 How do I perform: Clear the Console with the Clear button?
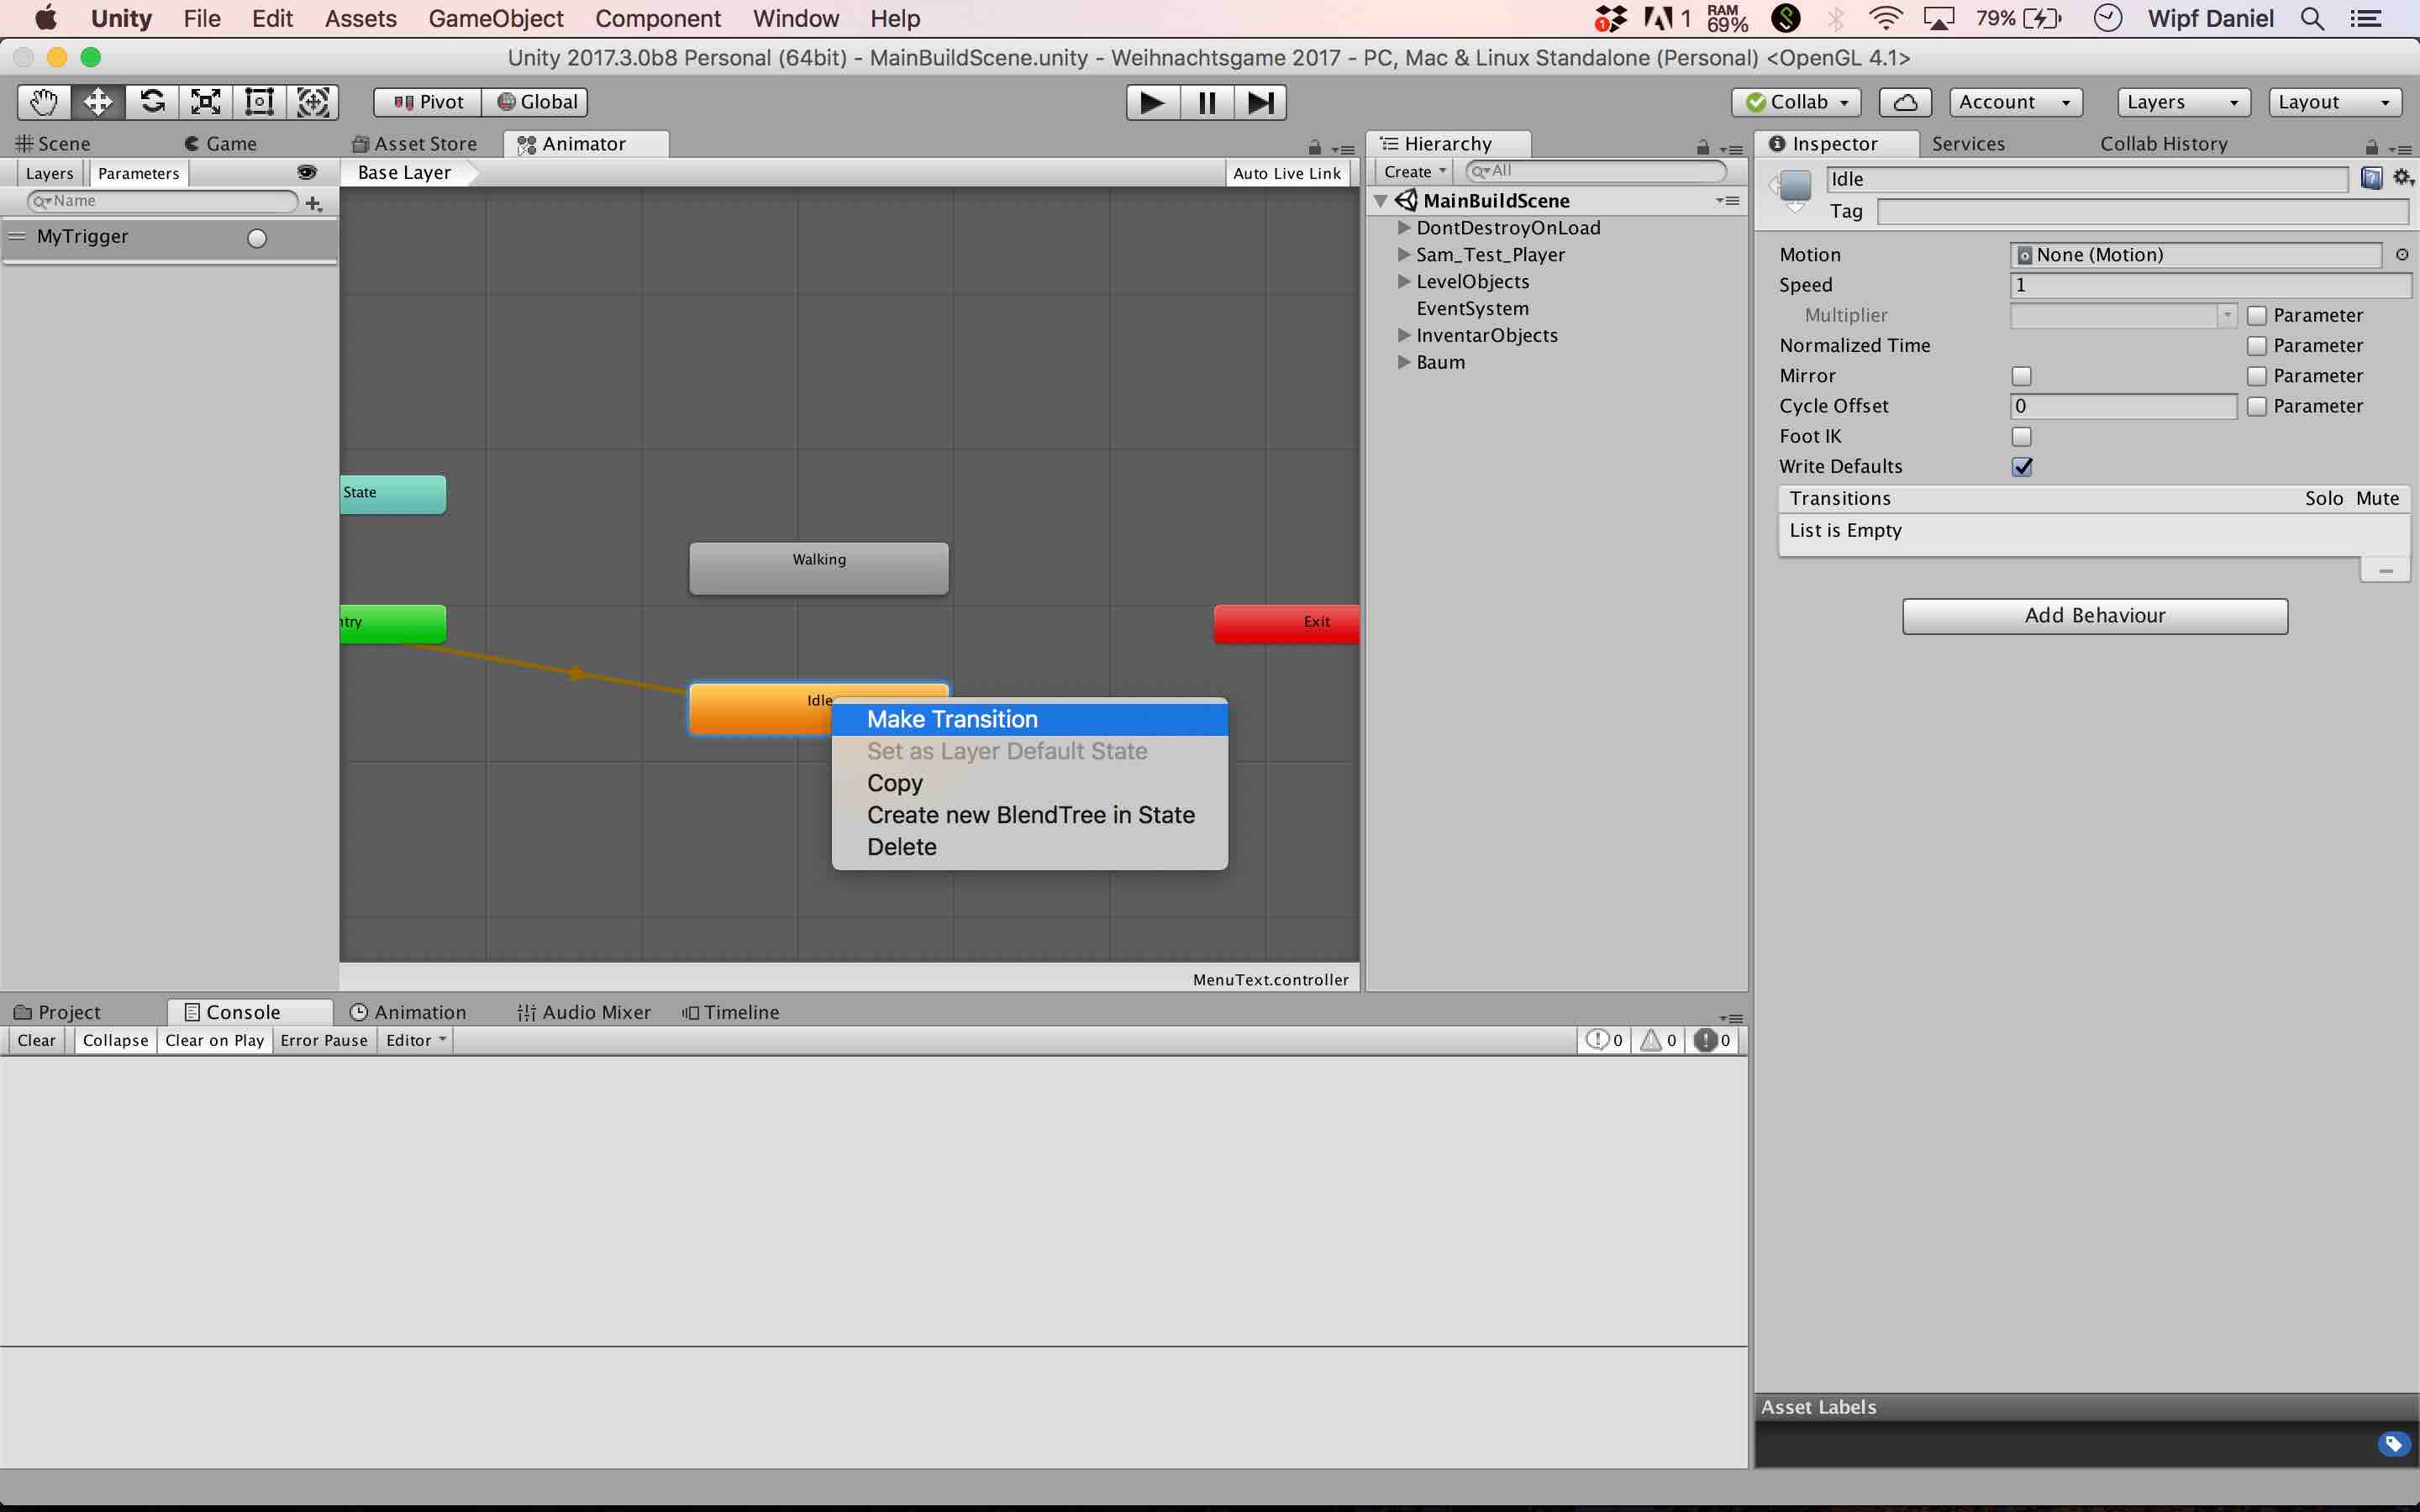[36, 1040]
